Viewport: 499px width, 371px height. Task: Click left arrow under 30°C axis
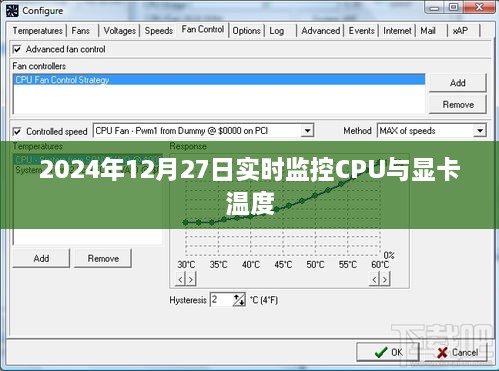pyautogui.click(x=180, y=279)
